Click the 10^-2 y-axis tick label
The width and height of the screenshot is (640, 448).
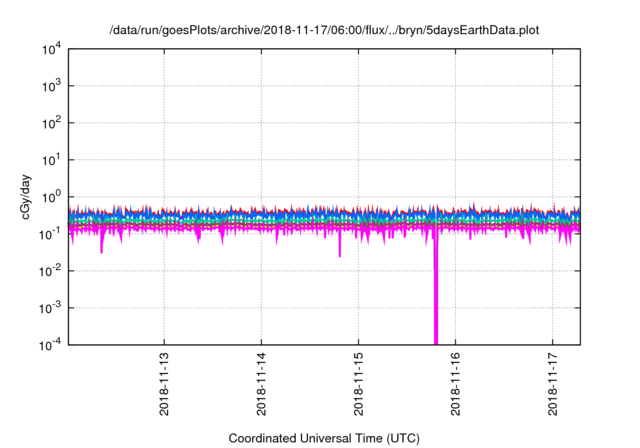tap(50, 271)
